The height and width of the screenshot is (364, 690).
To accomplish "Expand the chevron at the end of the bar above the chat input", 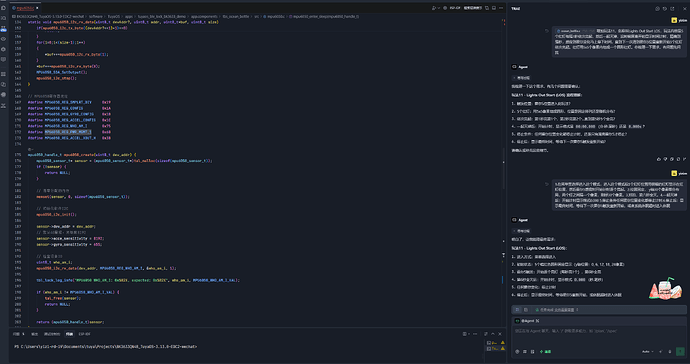I will coord(577,310).
